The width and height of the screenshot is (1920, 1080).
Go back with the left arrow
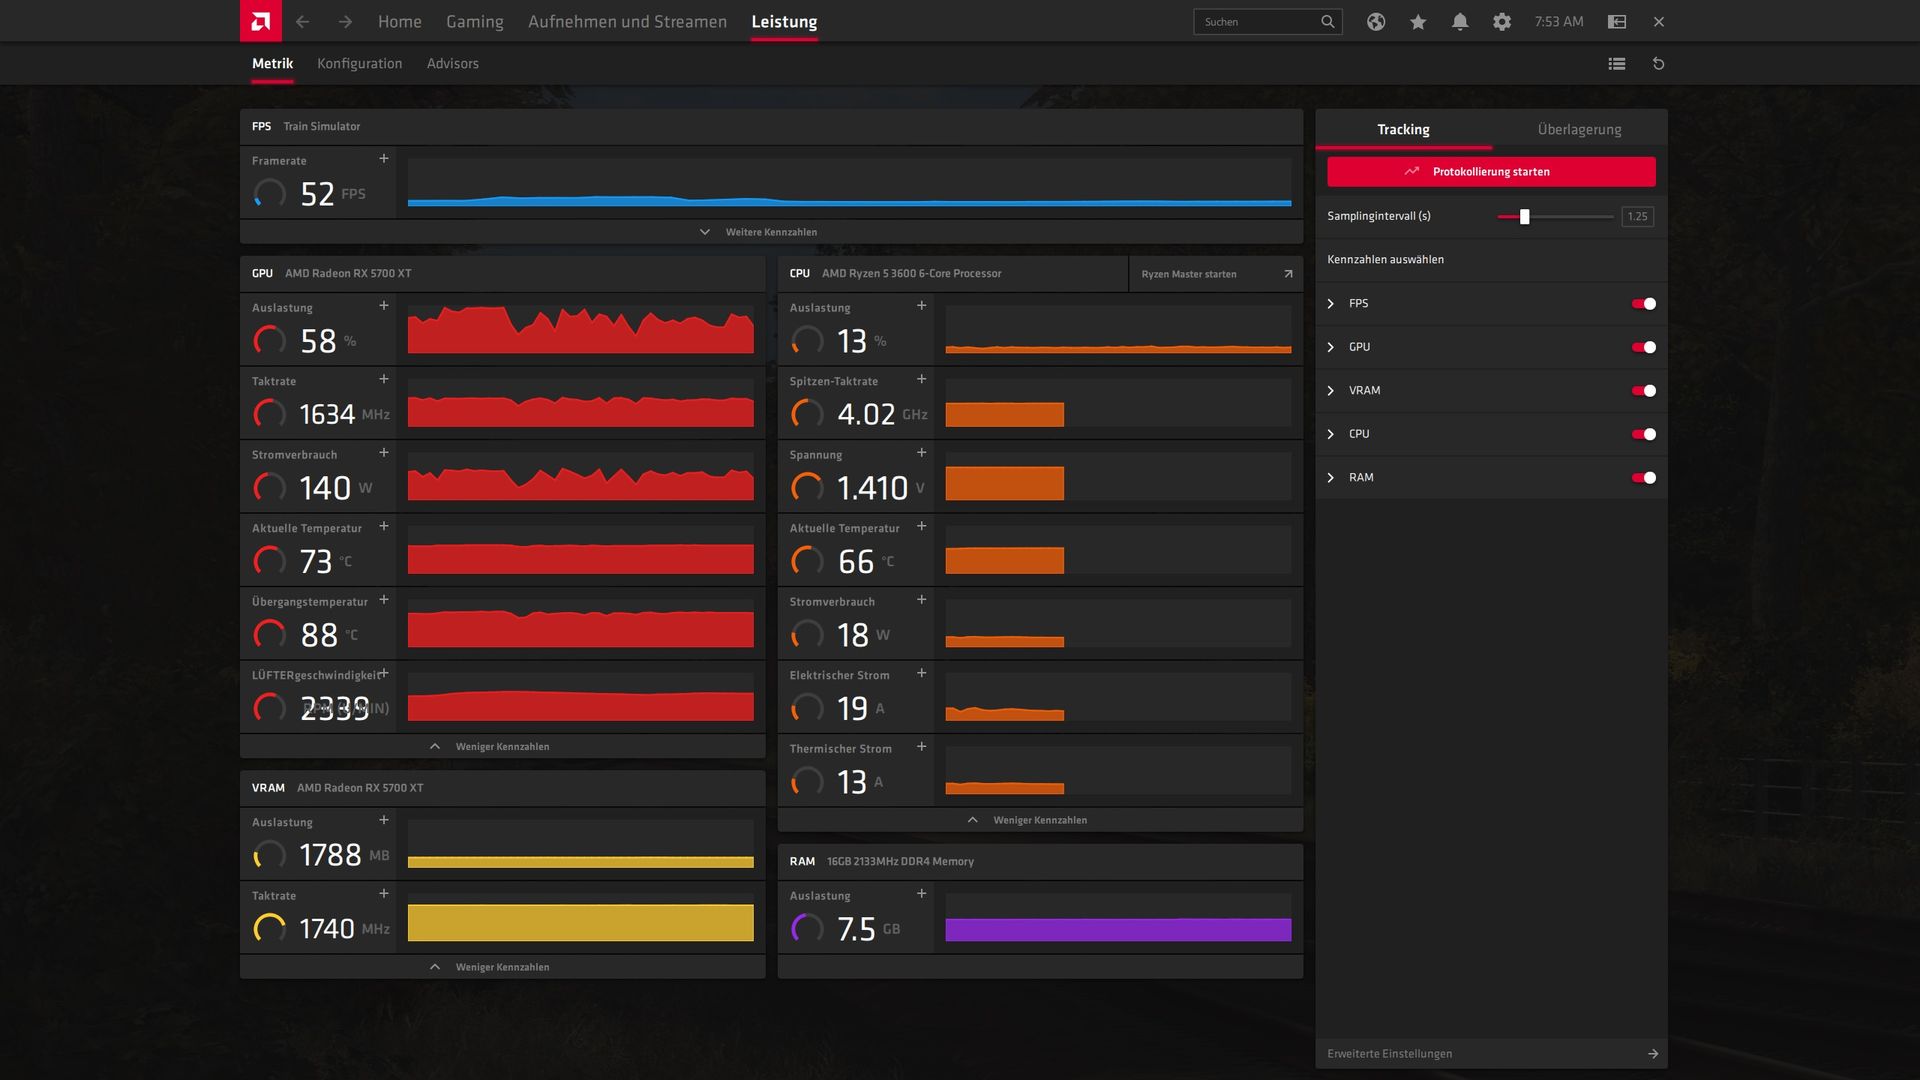(x=303, y=22)
